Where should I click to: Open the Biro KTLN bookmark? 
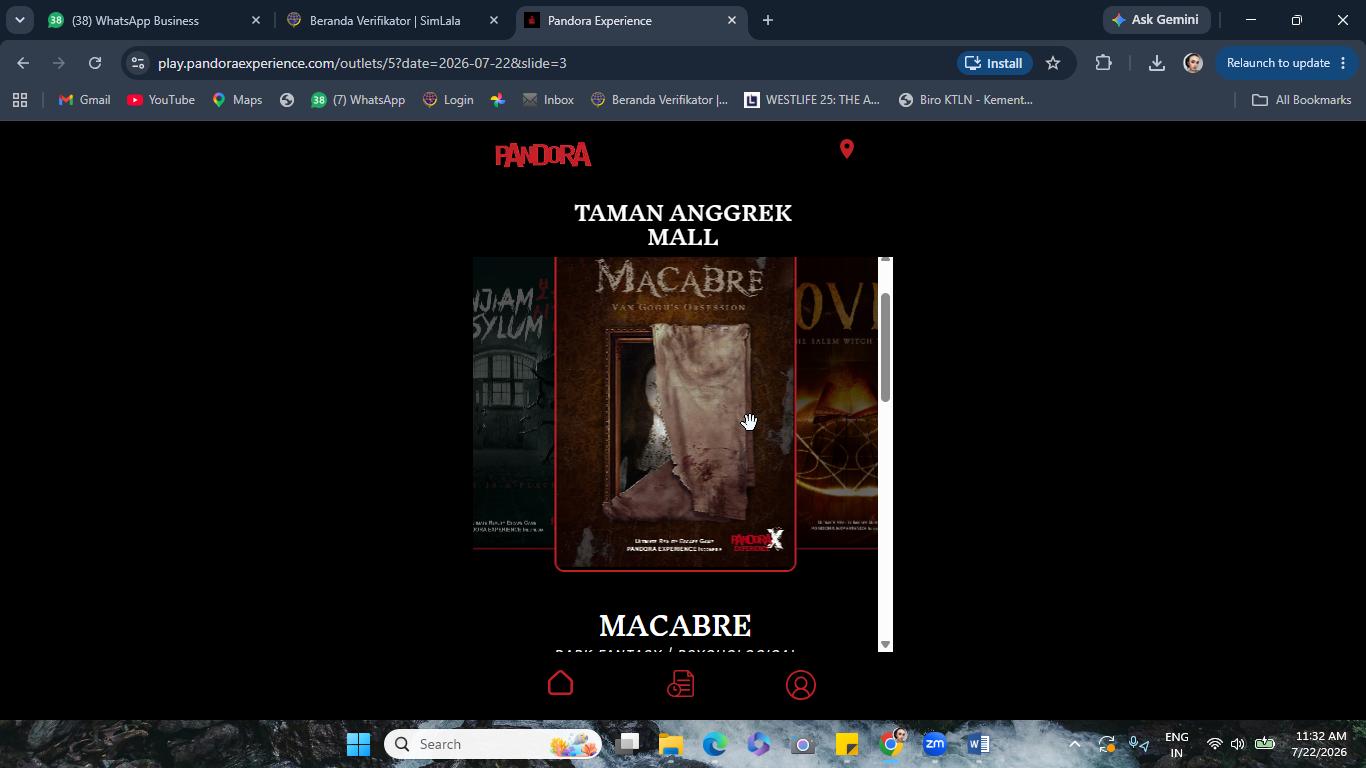966,100
